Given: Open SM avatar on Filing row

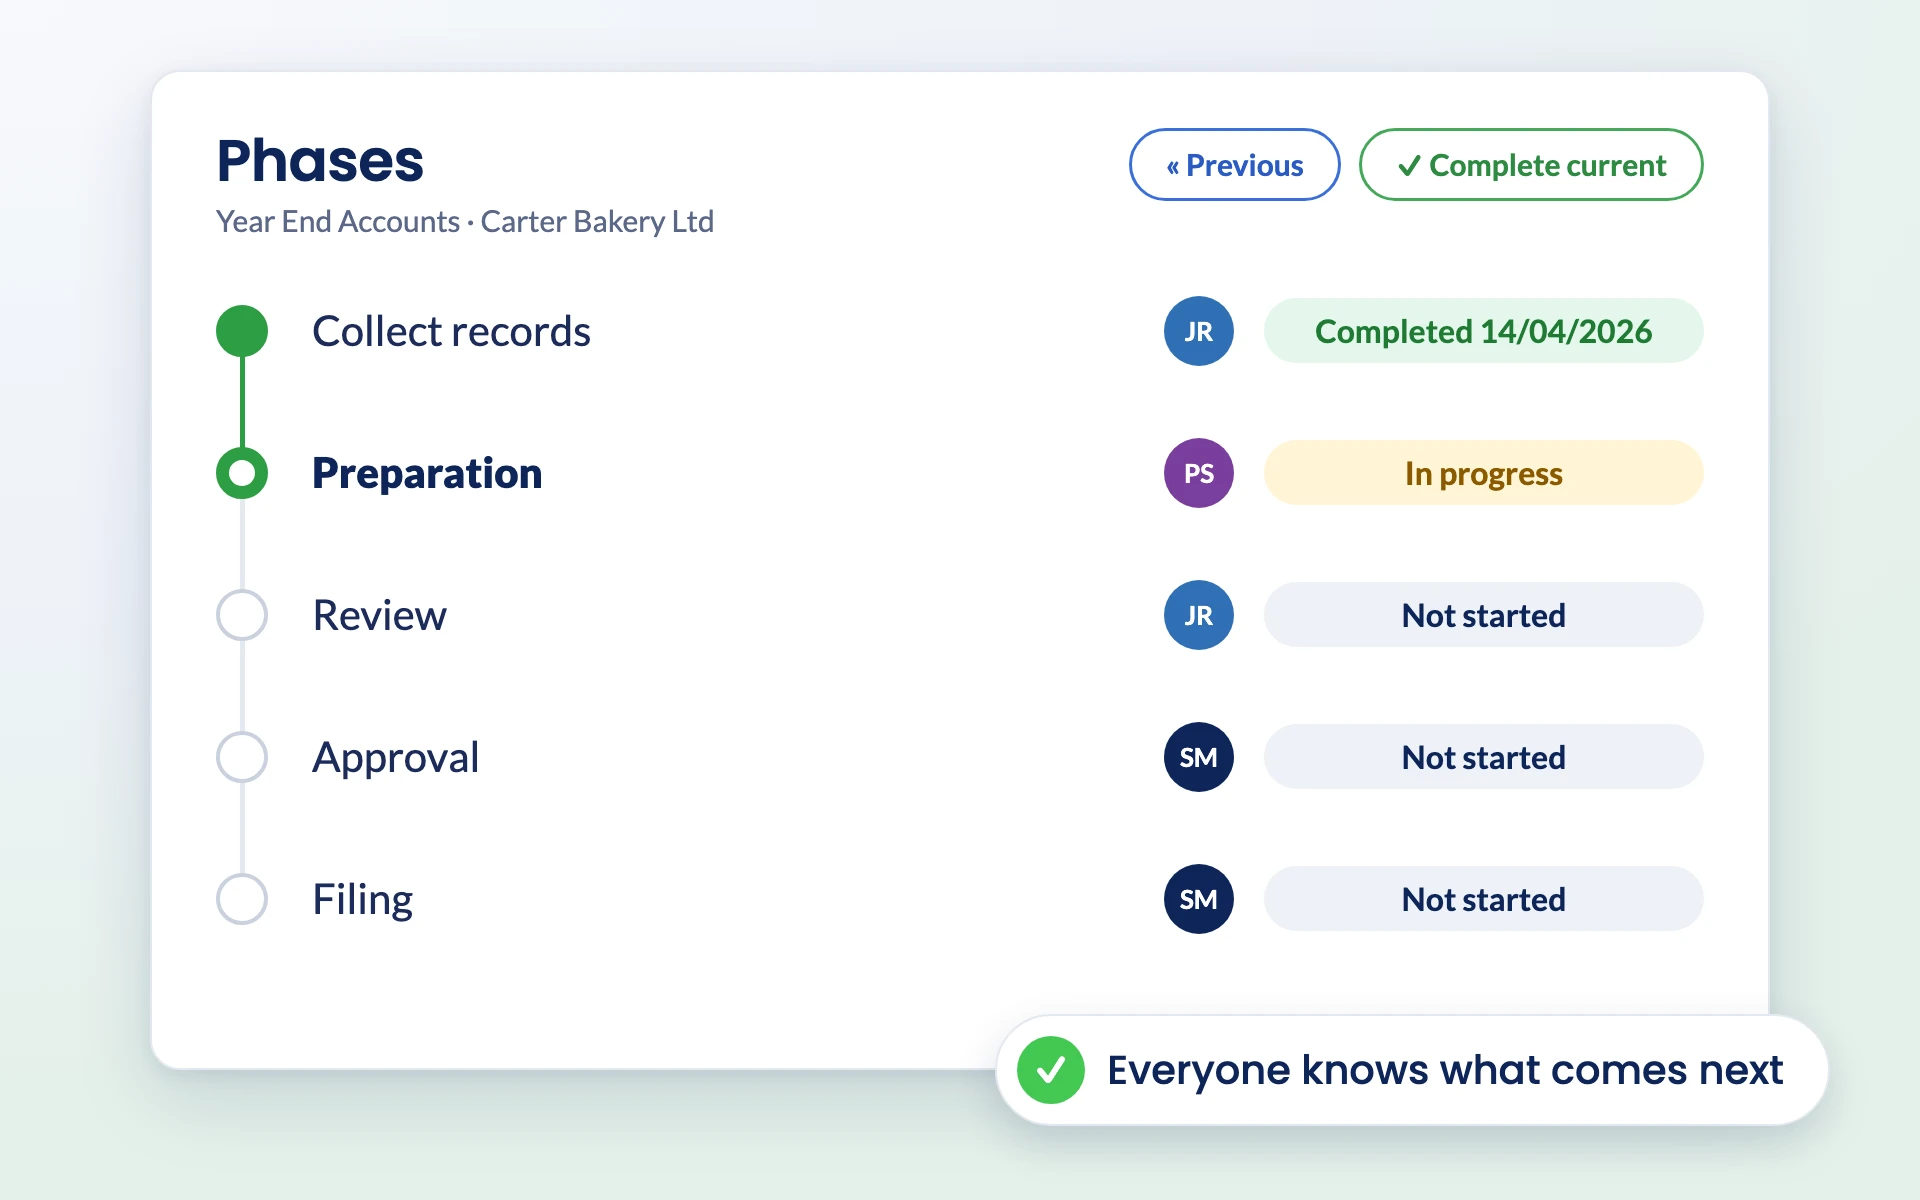Looking at the screenshot, I should point(1198,899).
